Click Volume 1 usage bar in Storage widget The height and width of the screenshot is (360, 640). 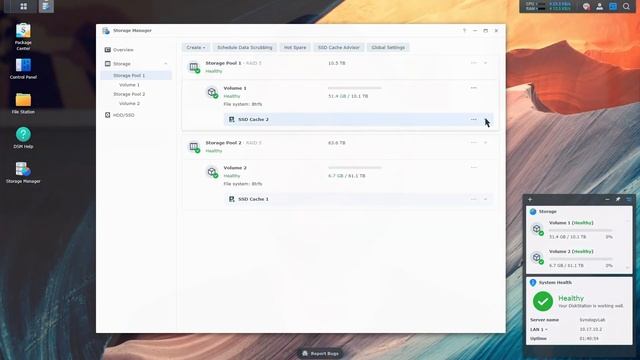click(x=580, y=230)
